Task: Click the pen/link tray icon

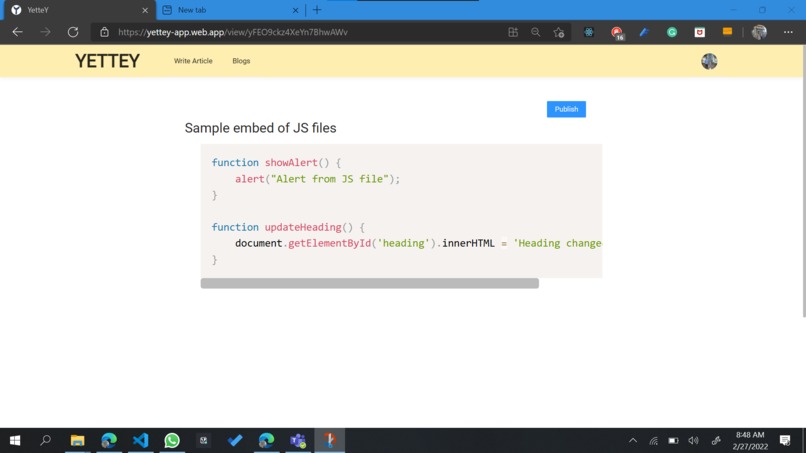Action: 716,441
